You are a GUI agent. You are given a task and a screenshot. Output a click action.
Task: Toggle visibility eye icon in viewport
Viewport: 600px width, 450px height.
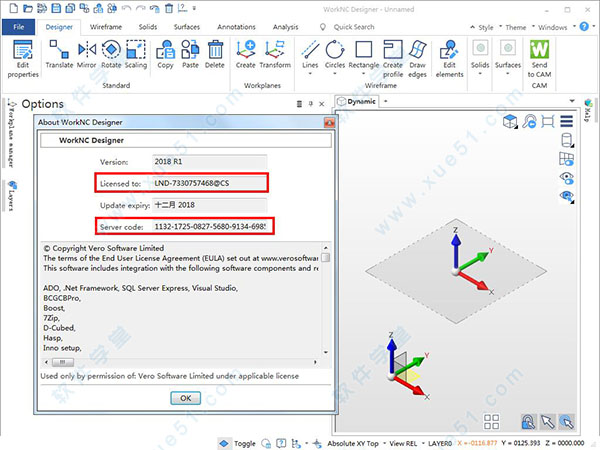[567, 178]
